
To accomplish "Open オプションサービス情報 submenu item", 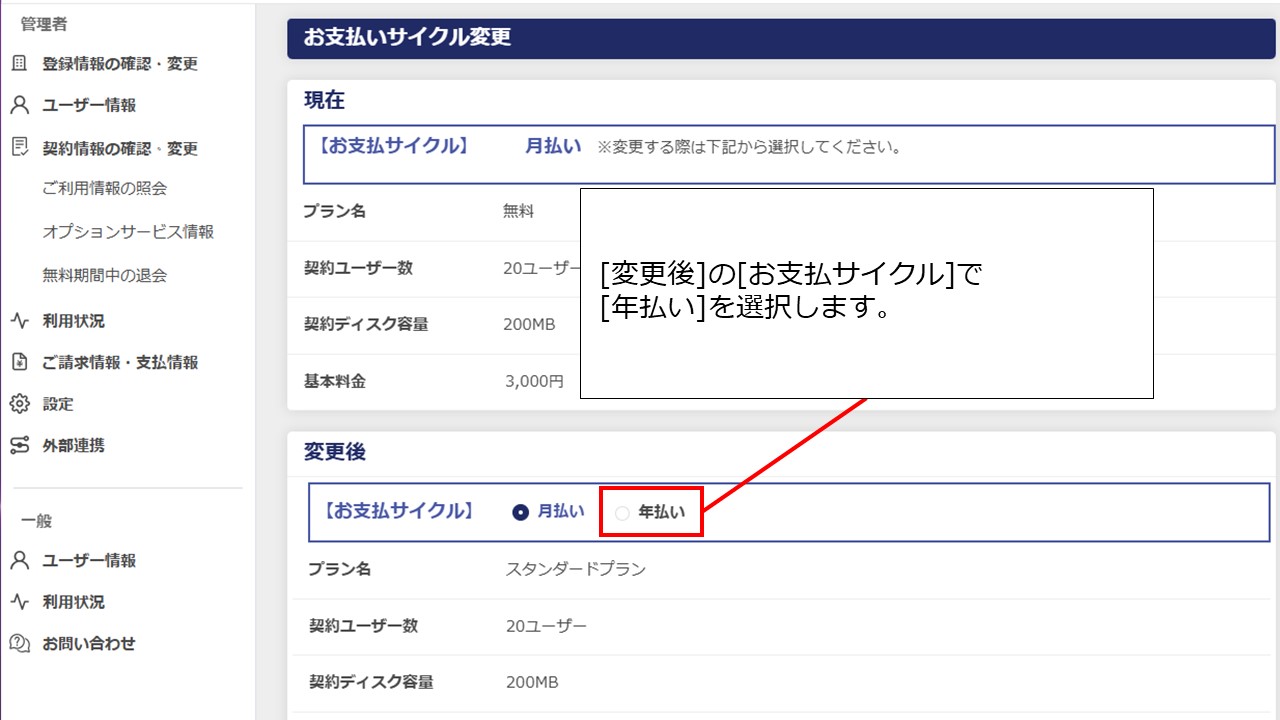I will 128,232.
